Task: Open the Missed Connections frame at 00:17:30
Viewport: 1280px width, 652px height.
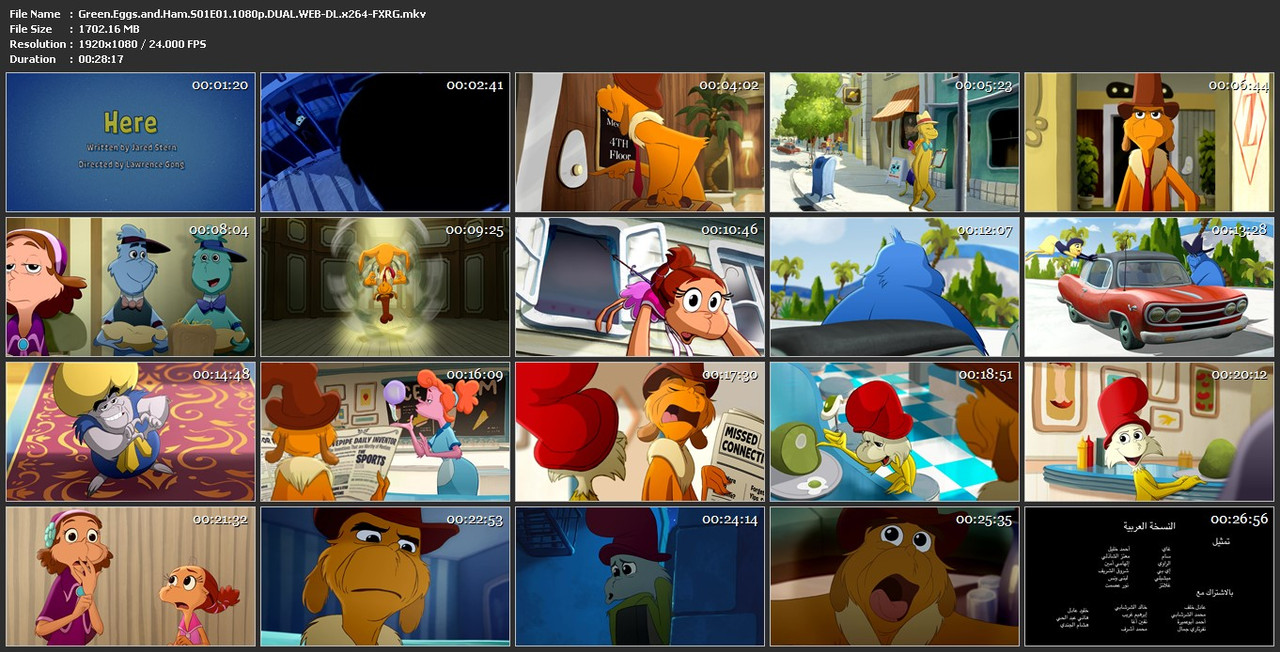Action: pos(640,432)
